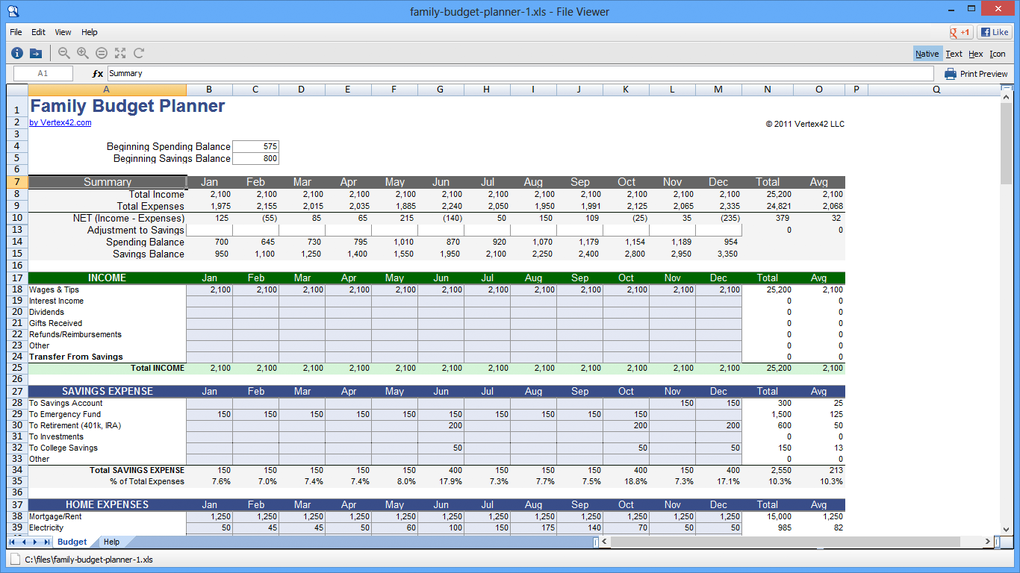Viewport: 1020px width, 573px height.
Task: Click the SAVINGS EXPENSE section header
Action: point(107,392)
